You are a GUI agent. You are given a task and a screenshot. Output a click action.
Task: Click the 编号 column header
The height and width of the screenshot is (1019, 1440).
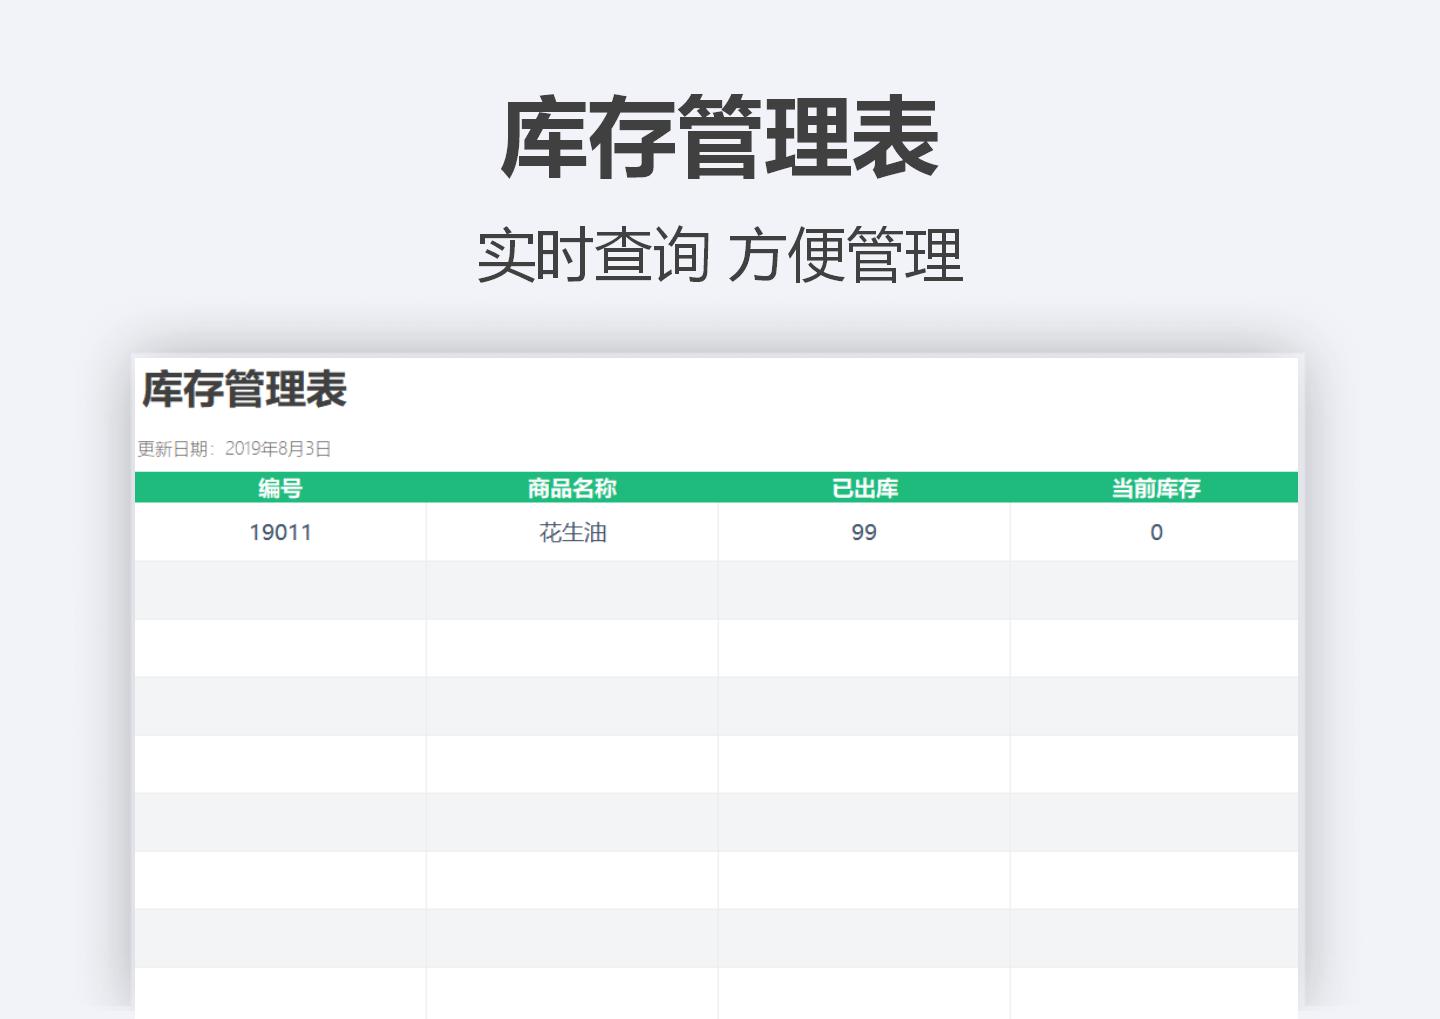[280, 488]
